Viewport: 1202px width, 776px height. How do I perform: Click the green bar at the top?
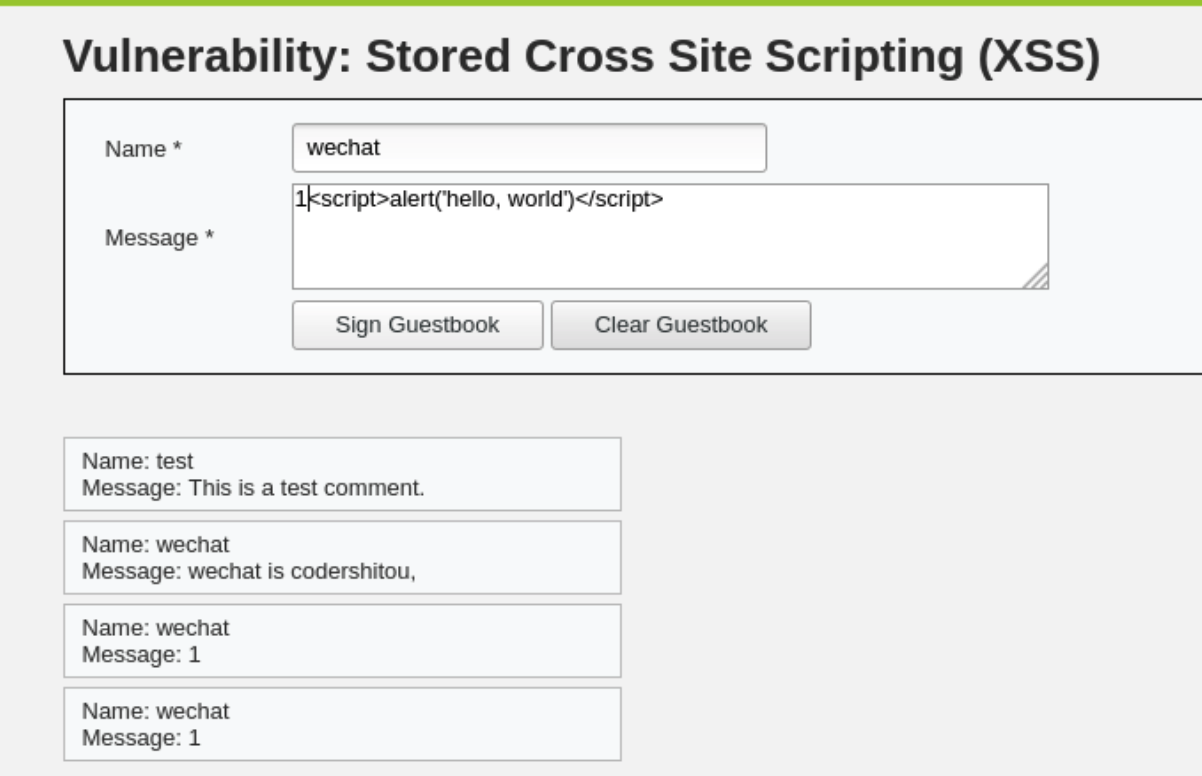(x=600, y=3)
